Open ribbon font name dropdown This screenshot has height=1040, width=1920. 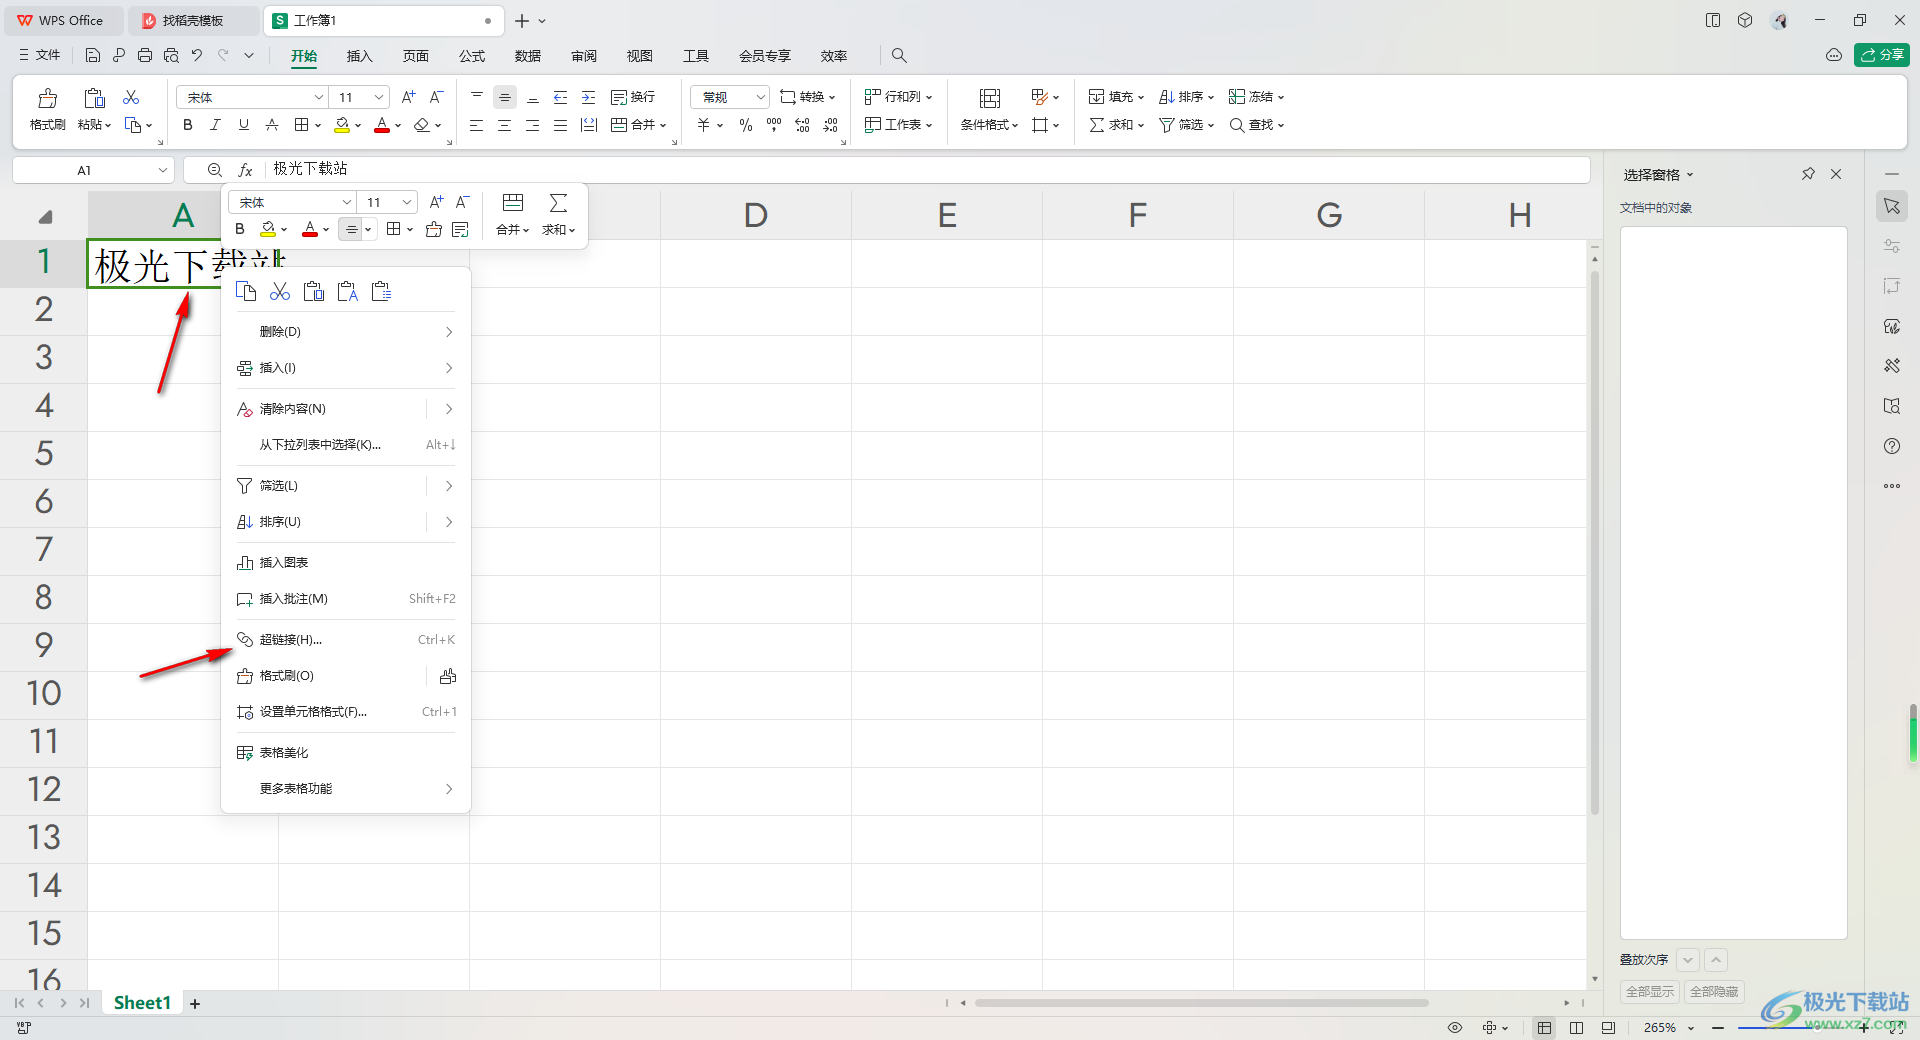pos(319,97)
